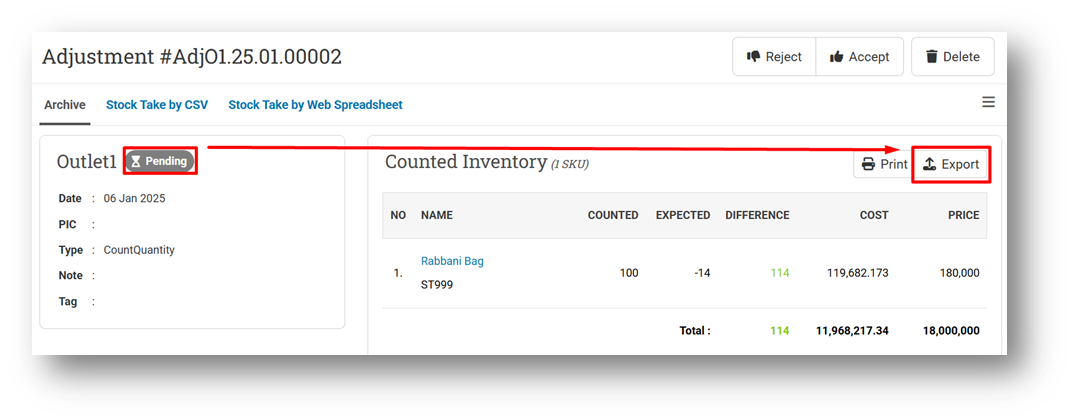The height and width of the screenshot is (420, 1072).
Task: Print the counted inventory
Action: (884, 164)
